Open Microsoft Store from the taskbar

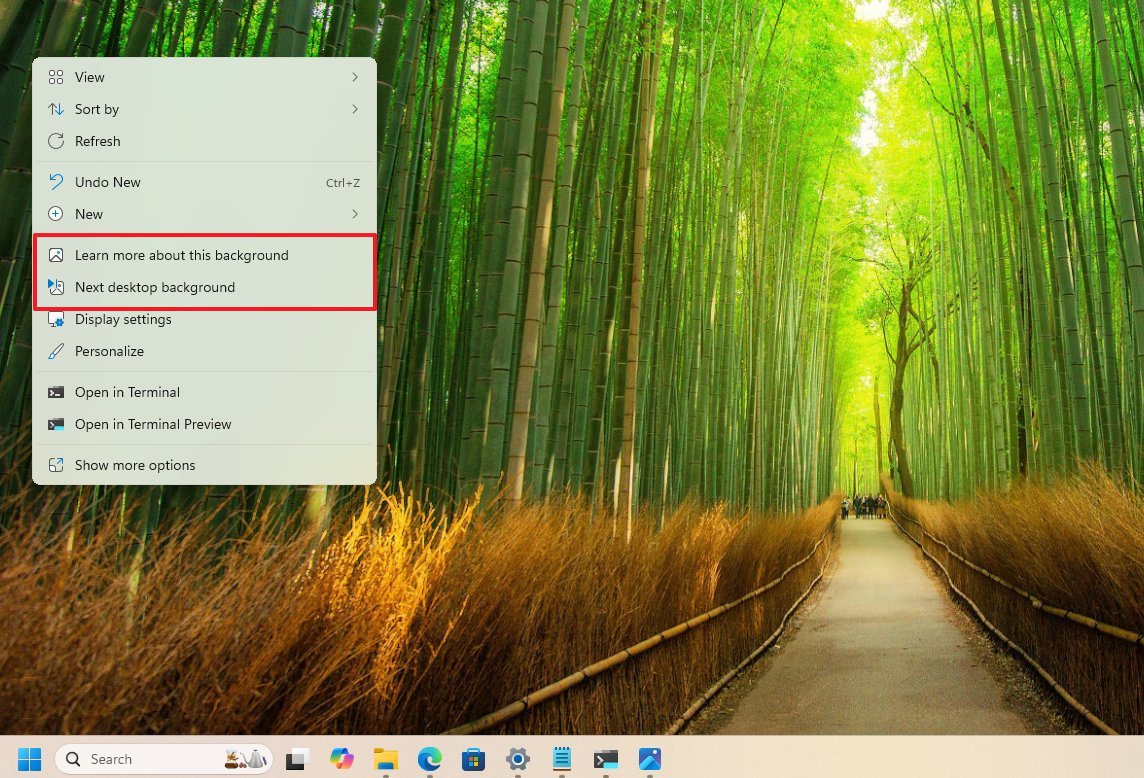473,759
